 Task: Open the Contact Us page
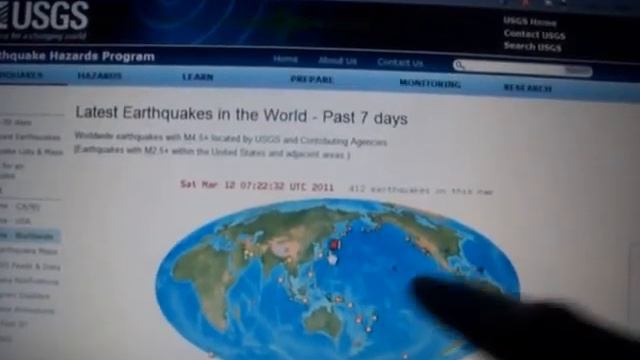point(400,62)
